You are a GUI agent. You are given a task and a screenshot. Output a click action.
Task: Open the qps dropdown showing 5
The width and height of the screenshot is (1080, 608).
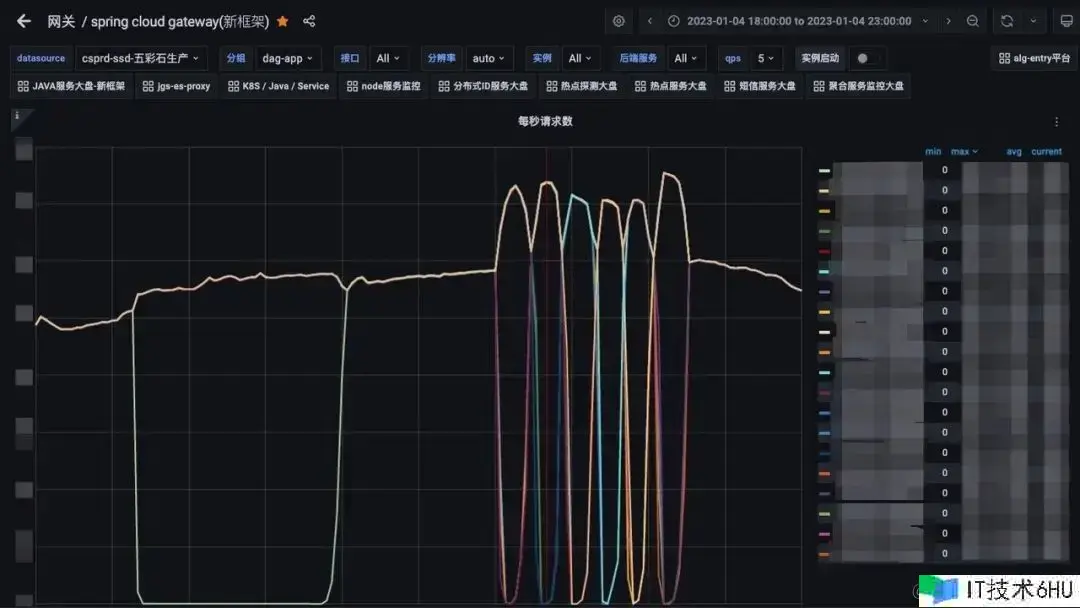click(766, 59)
